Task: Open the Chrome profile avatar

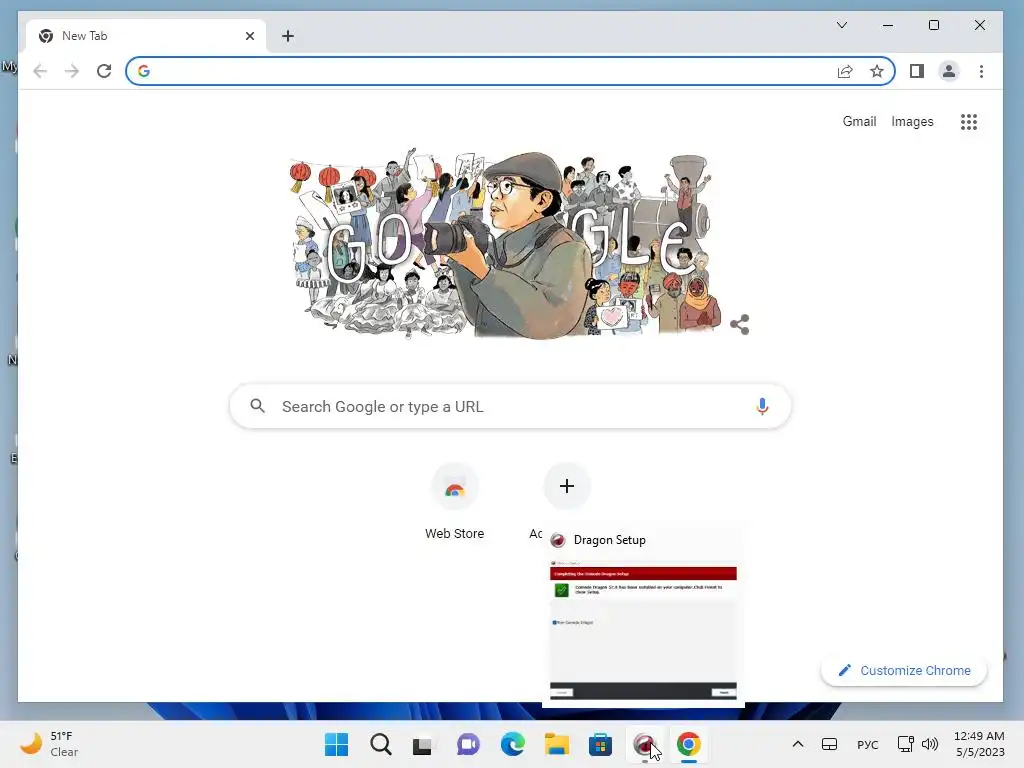Action: pos(949,71)
